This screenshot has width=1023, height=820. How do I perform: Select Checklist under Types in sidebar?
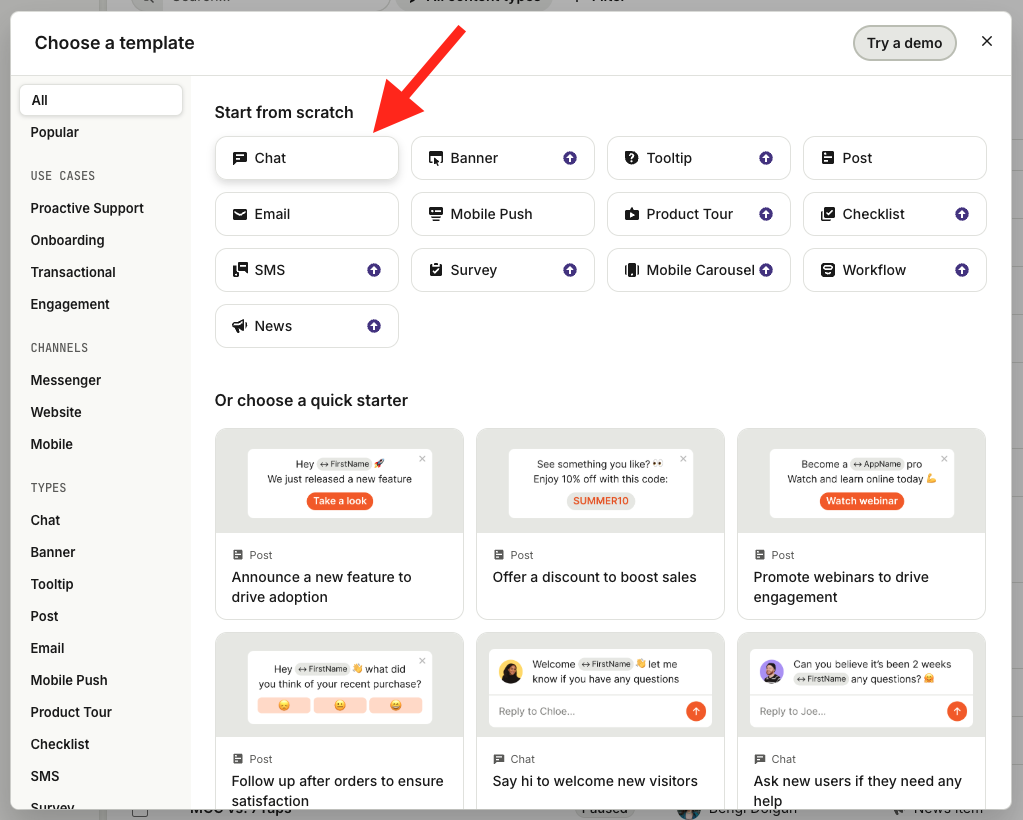(x=60, y=744)
